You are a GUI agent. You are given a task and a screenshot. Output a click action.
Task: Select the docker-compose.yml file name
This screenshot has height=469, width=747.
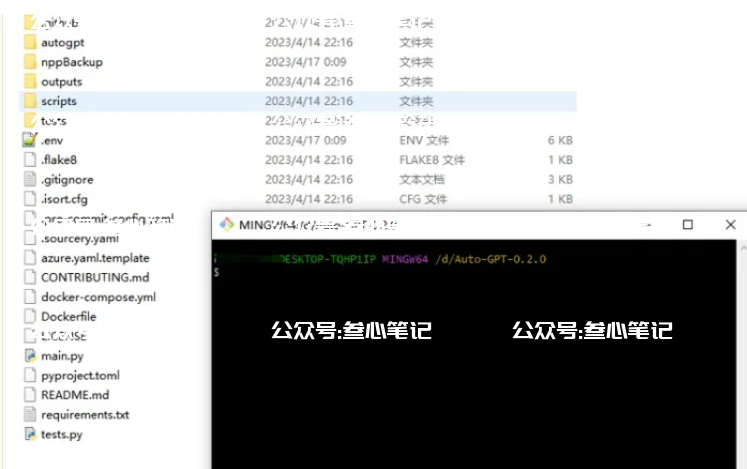pos(98,297)
